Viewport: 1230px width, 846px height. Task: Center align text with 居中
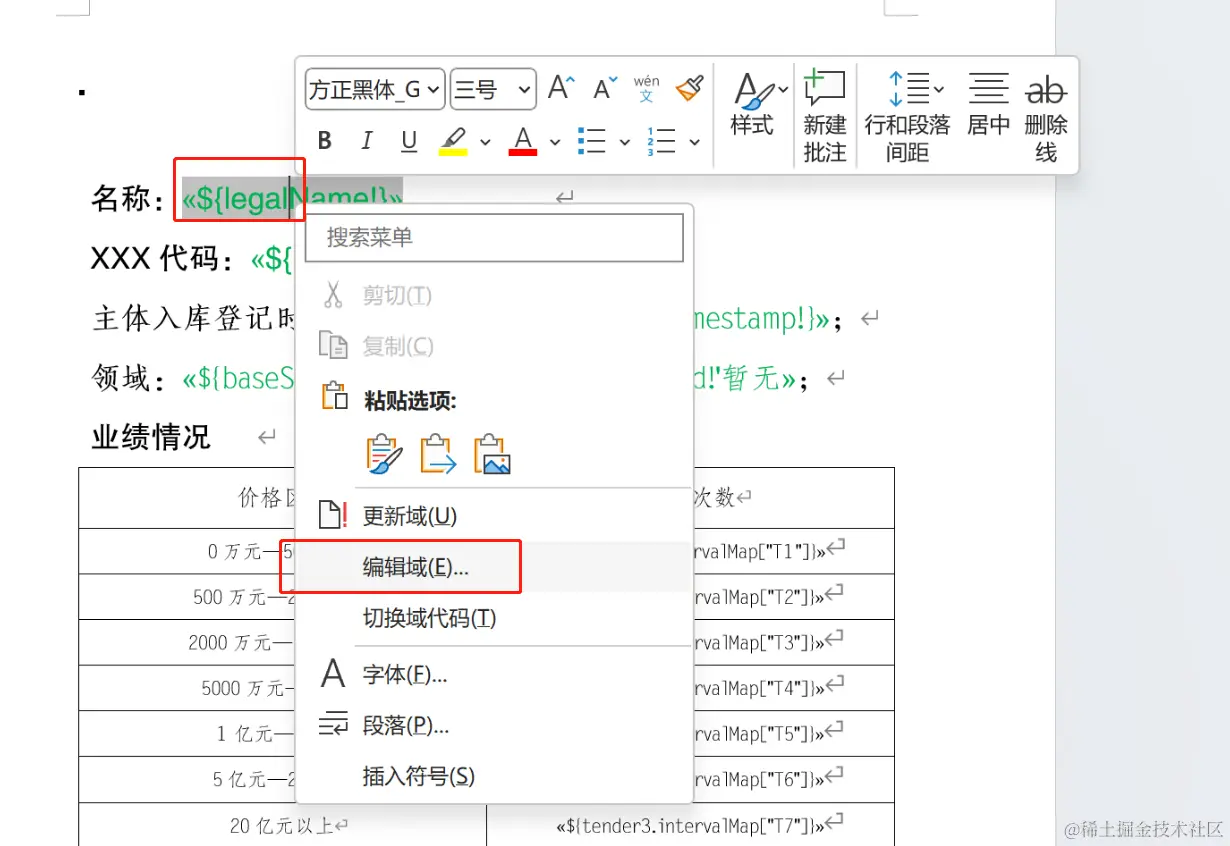point(988,105)
